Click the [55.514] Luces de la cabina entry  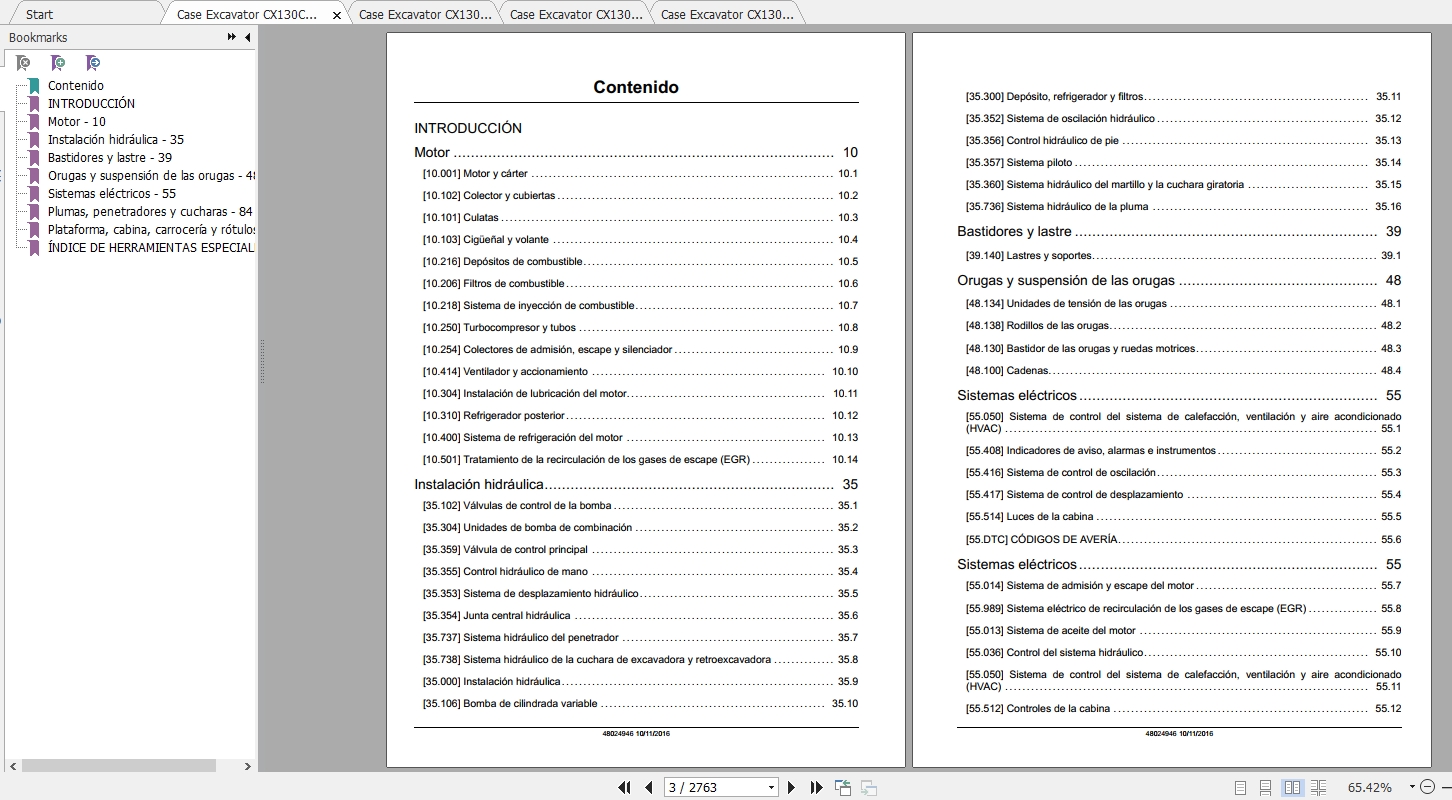pyautogui.click(x=1183, y=517)
